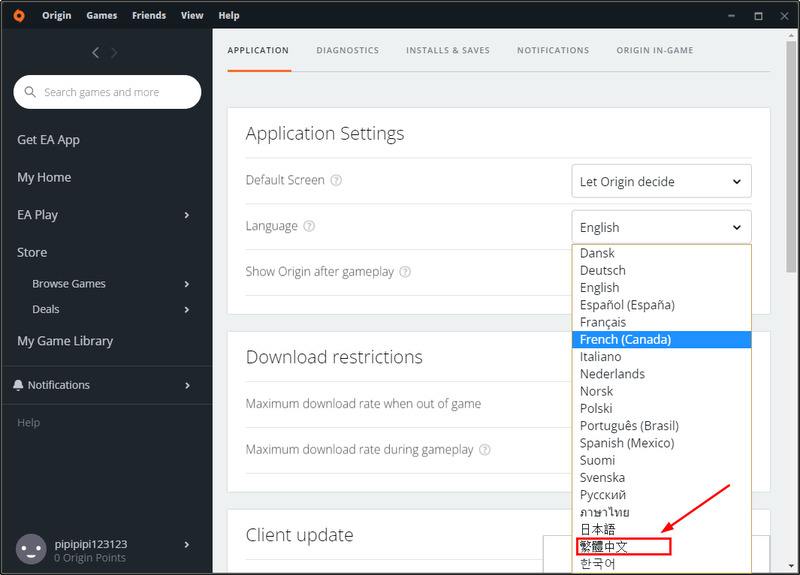
Task: Choose English in the language list
Action: pyautogui.click(x=661, y=288)
